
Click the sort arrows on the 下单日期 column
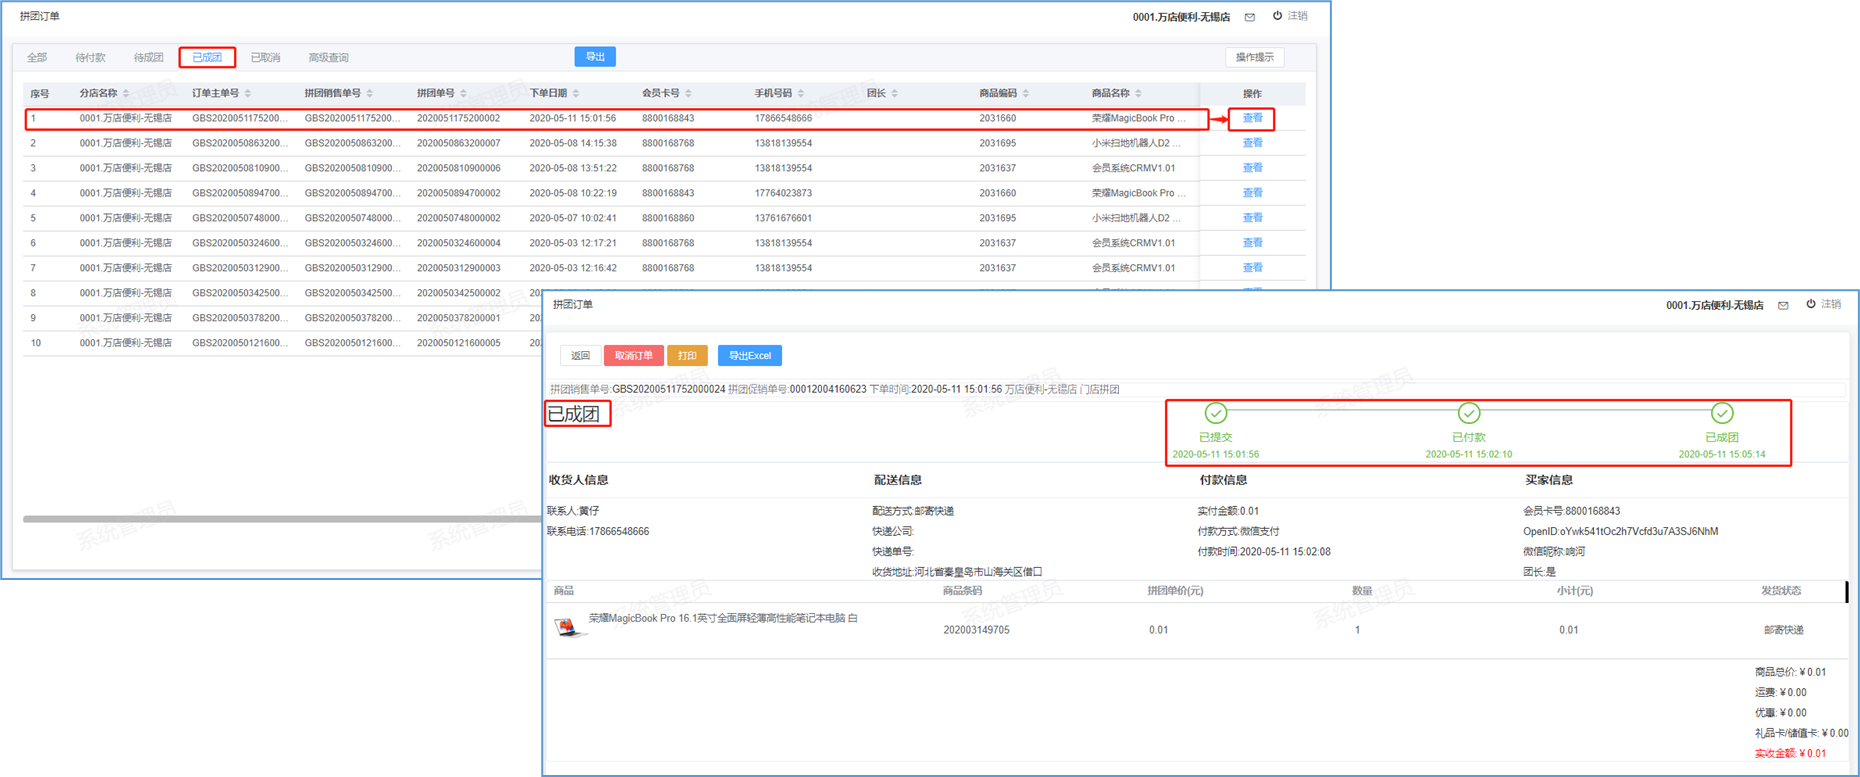pyautogui.click(x=576, y=94)
